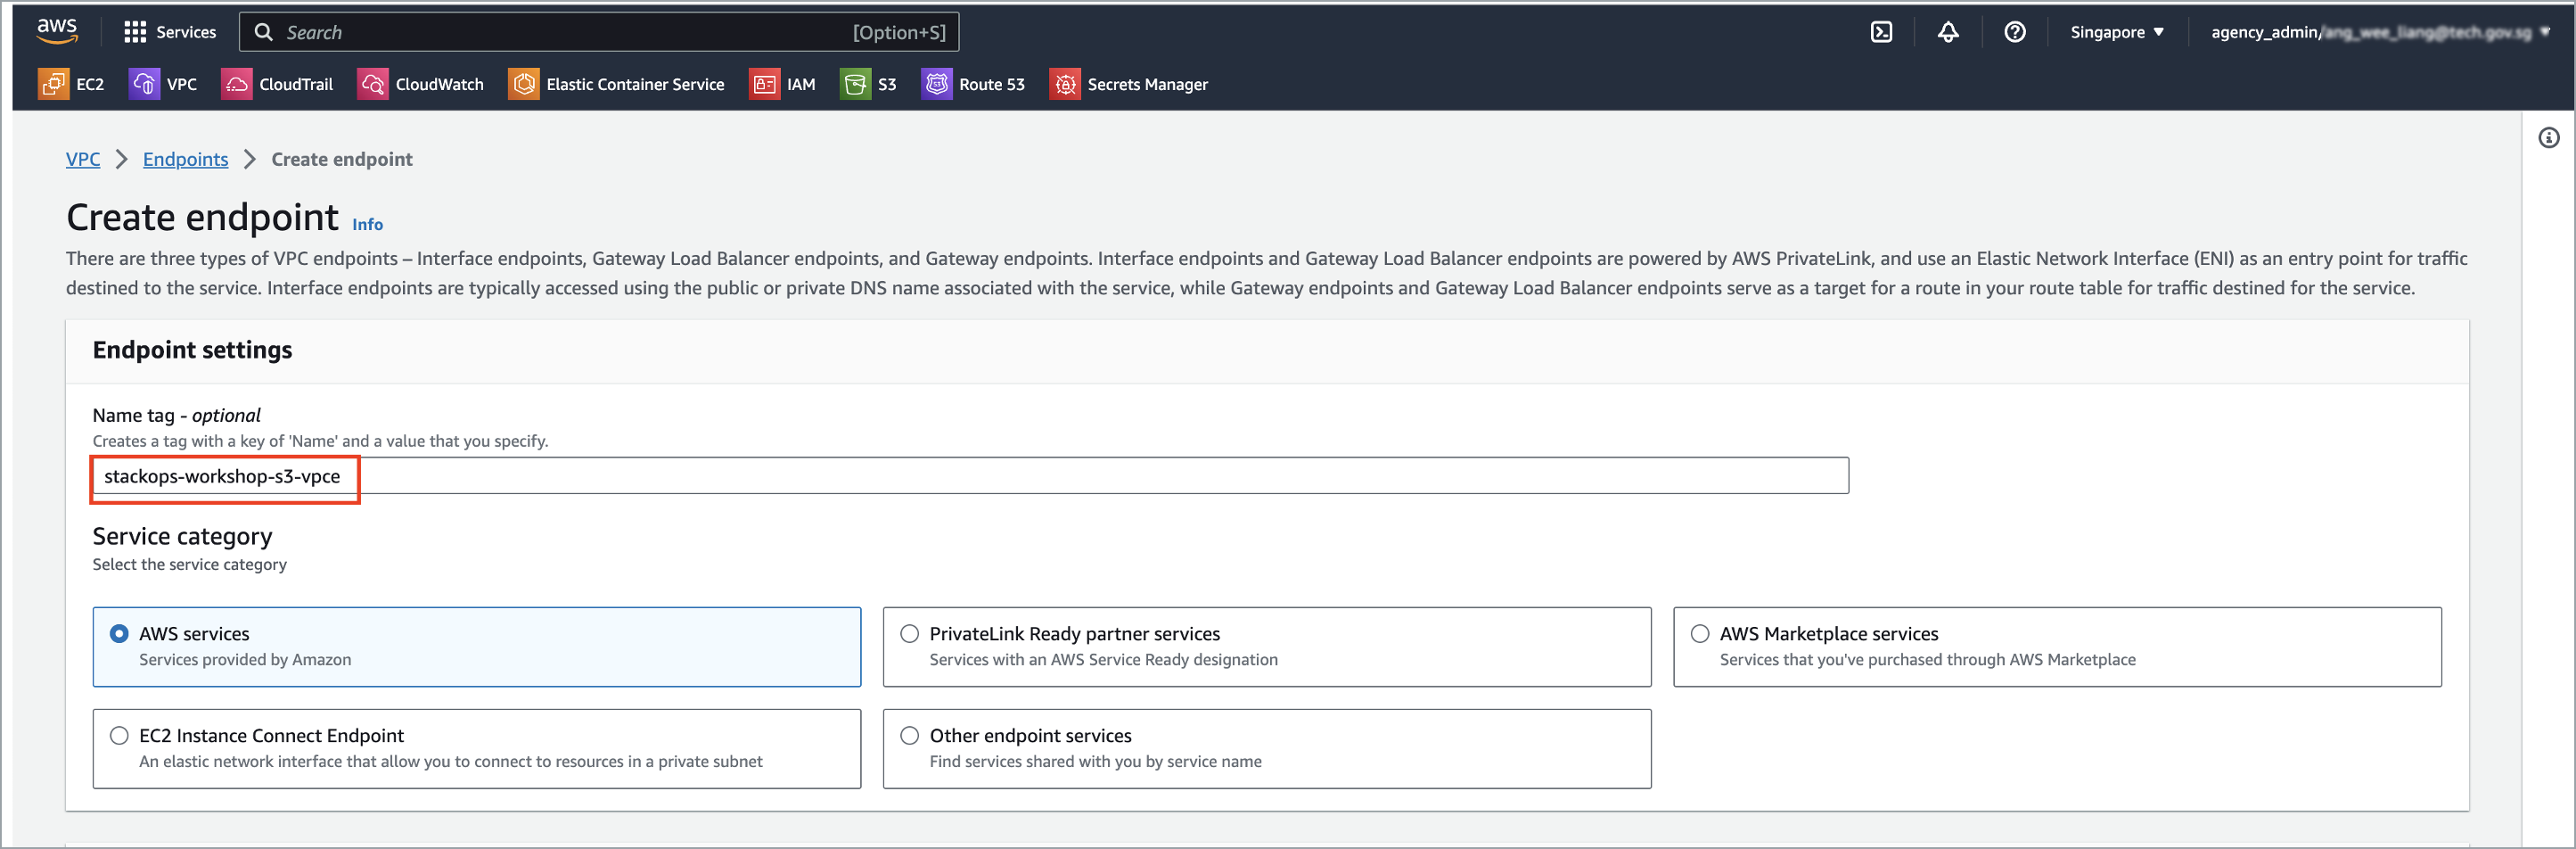This screenshot has width=2576, height=849.
Task: Open the Services navigation menu
Action: pos(170,31)
